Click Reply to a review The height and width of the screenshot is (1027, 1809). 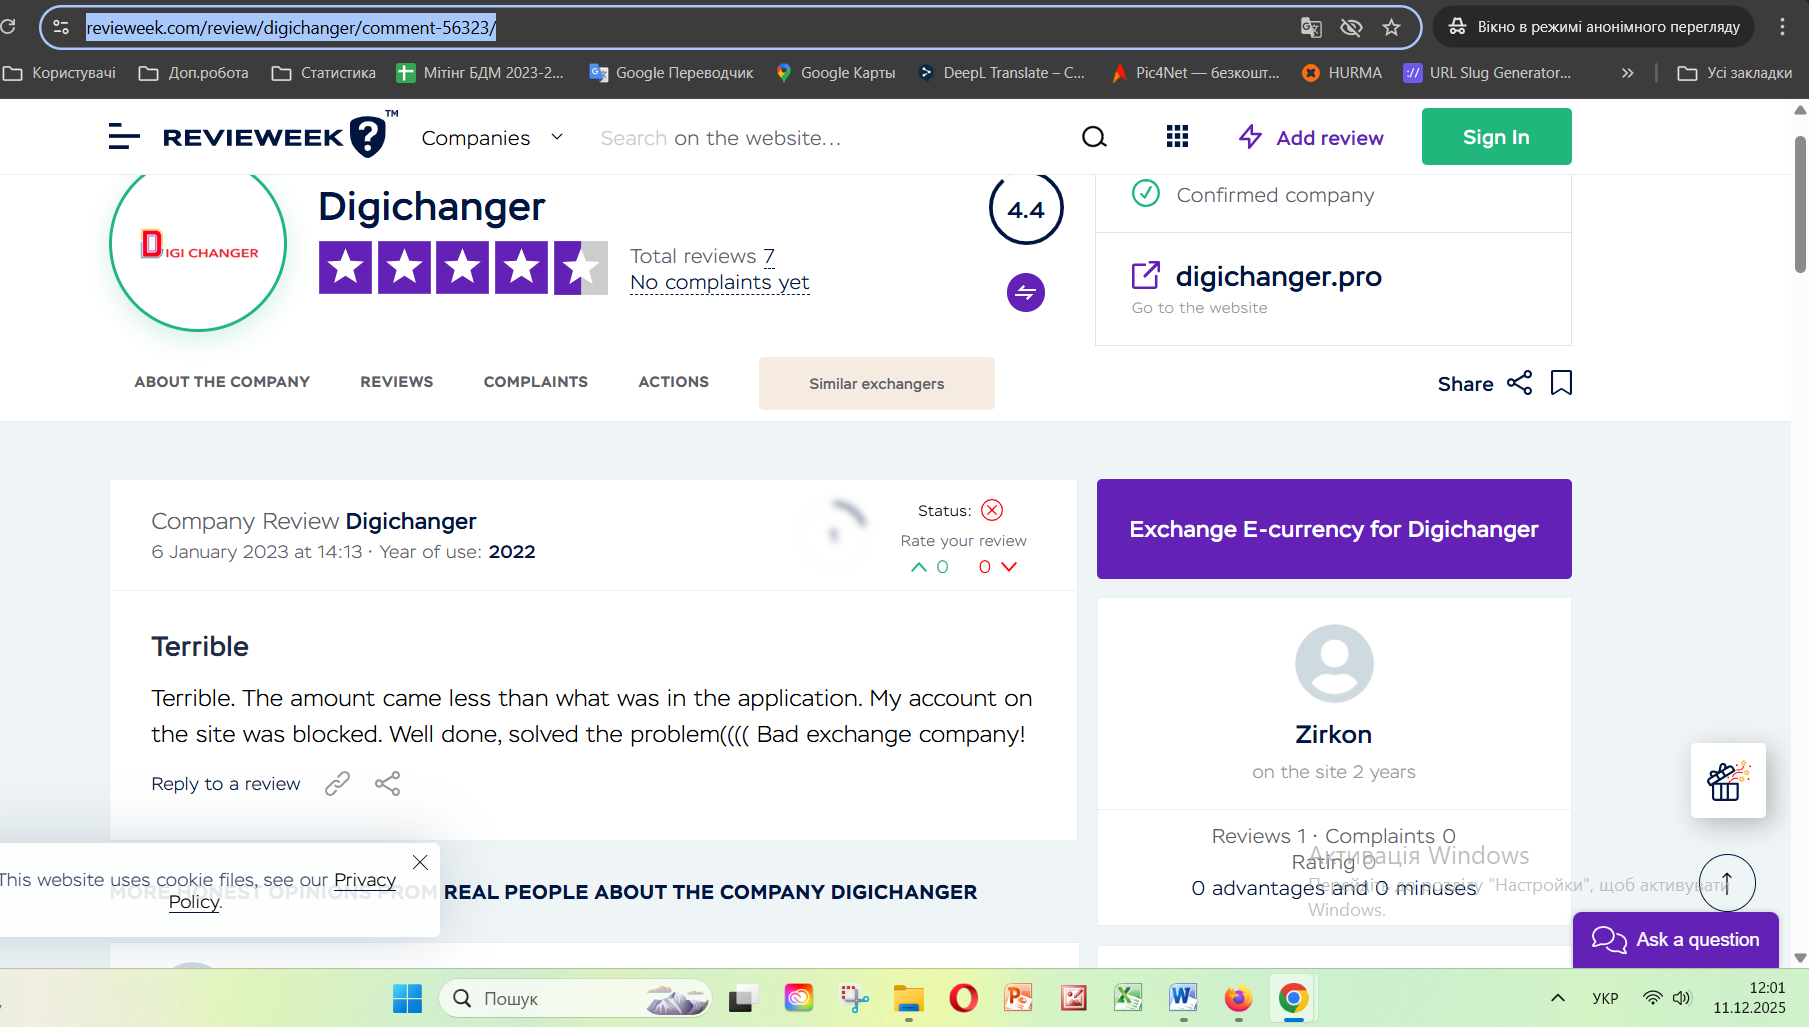pos(226,784)
